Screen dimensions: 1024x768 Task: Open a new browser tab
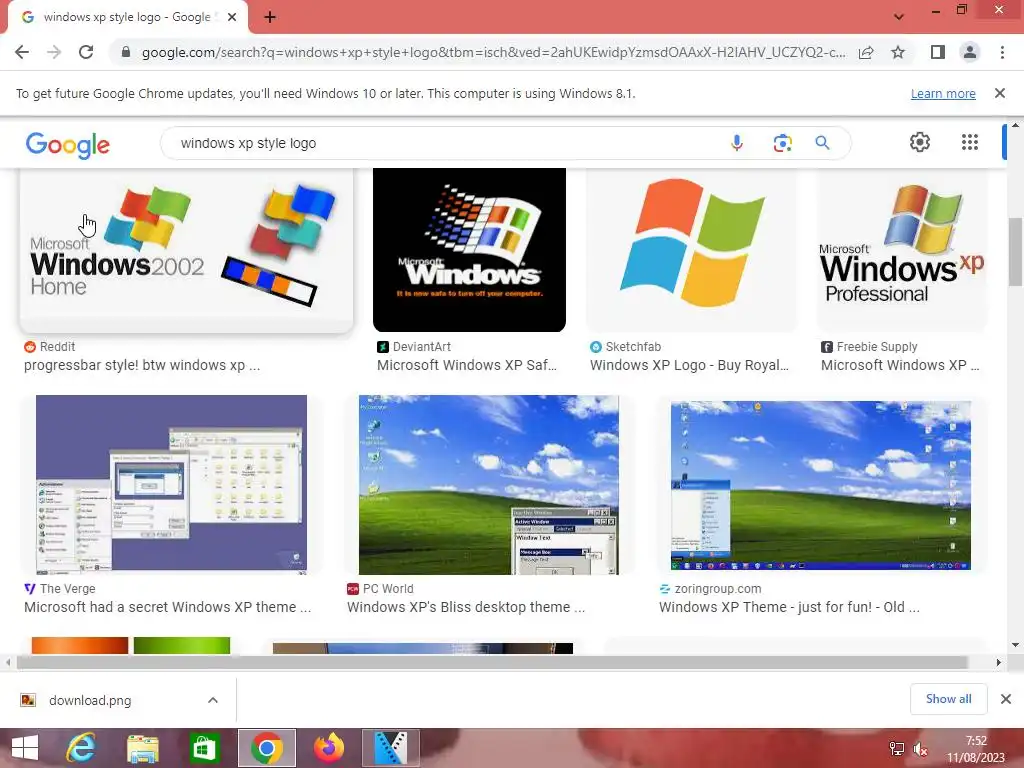[x=270, y=18]
